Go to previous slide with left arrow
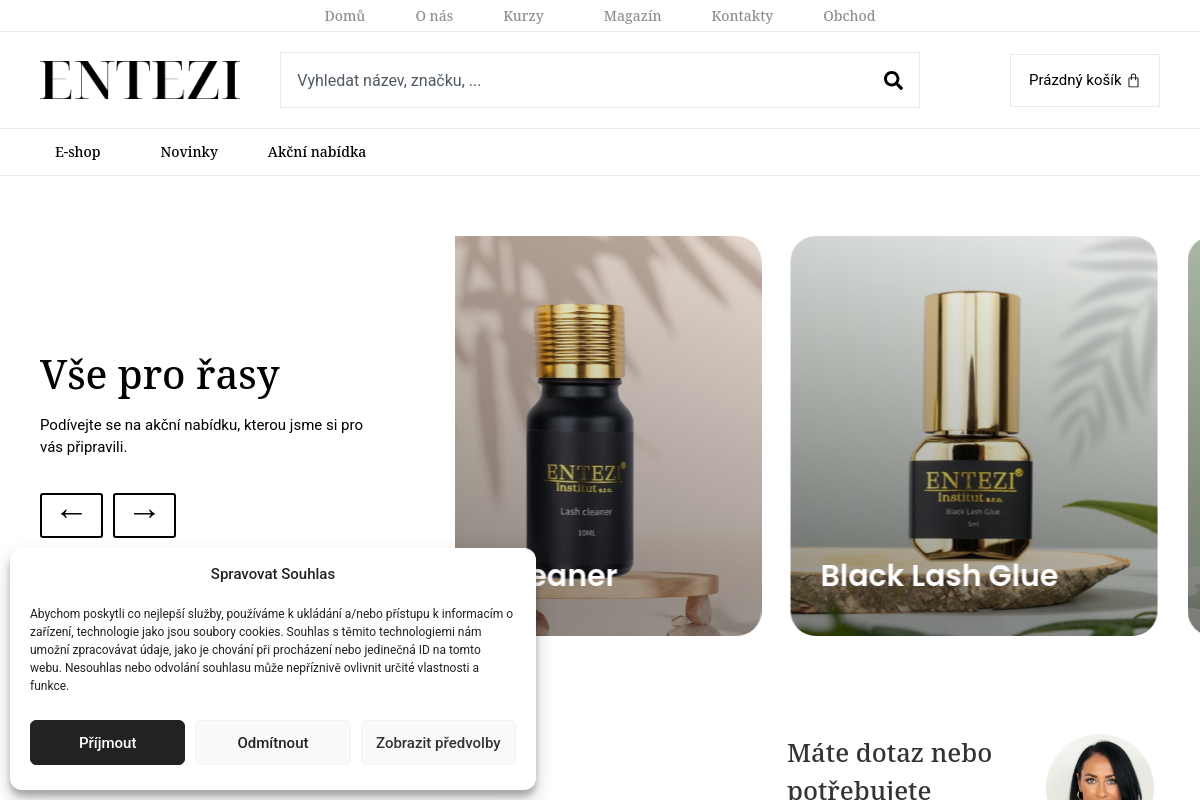 71,515
